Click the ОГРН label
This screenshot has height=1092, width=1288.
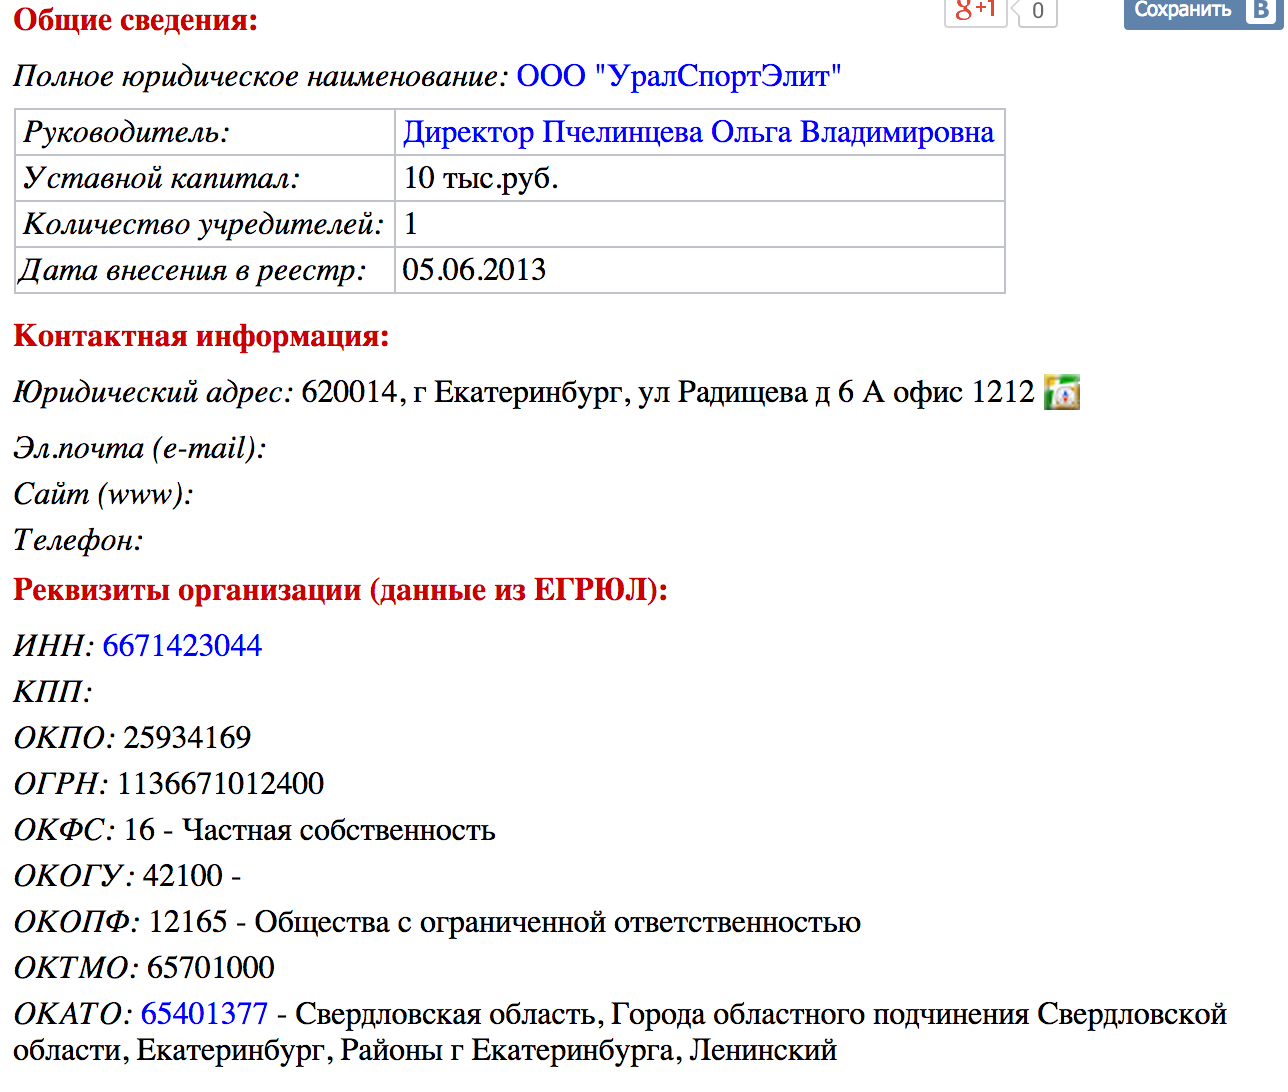point(61,784)
